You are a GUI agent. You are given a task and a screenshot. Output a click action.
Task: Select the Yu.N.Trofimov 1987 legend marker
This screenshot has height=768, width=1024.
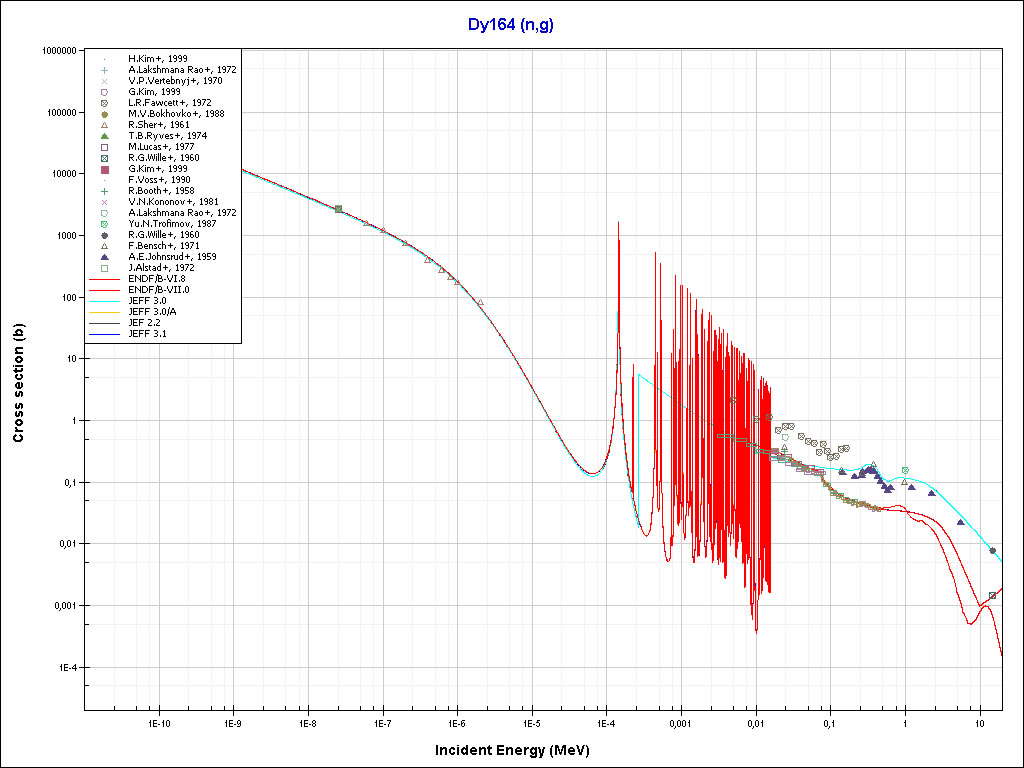click(x=104, y=224)
